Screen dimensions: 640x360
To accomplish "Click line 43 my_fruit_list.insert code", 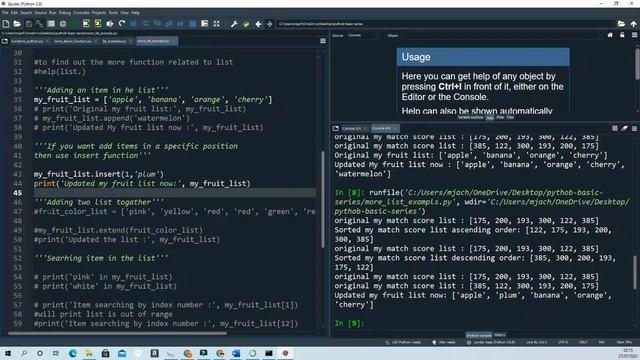I will tap(98, 174).
